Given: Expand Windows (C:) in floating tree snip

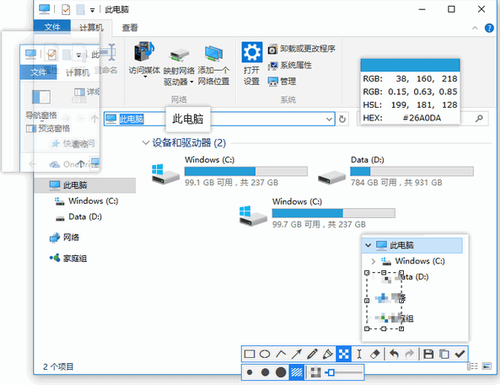Looking at the screenshot, I should [373, 261].
